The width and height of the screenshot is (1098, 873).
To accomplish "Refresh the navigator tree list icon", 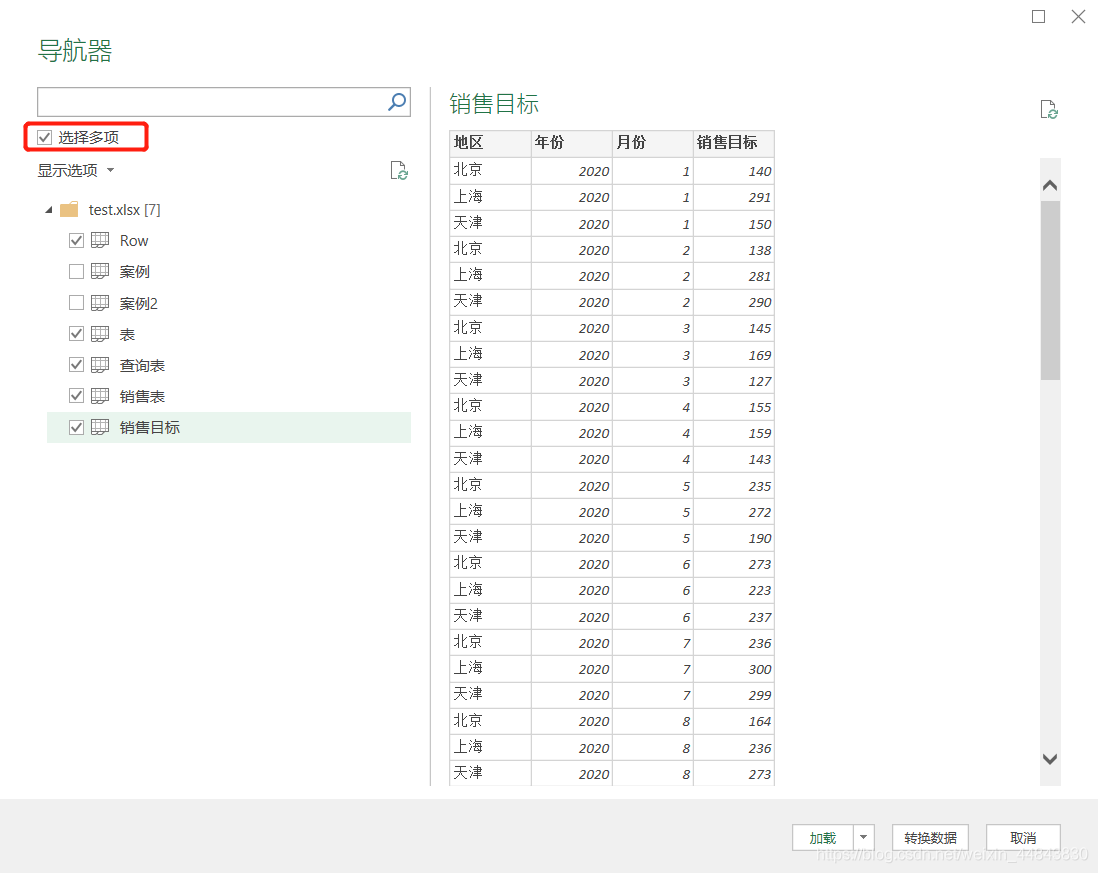I will pos(399,171).
